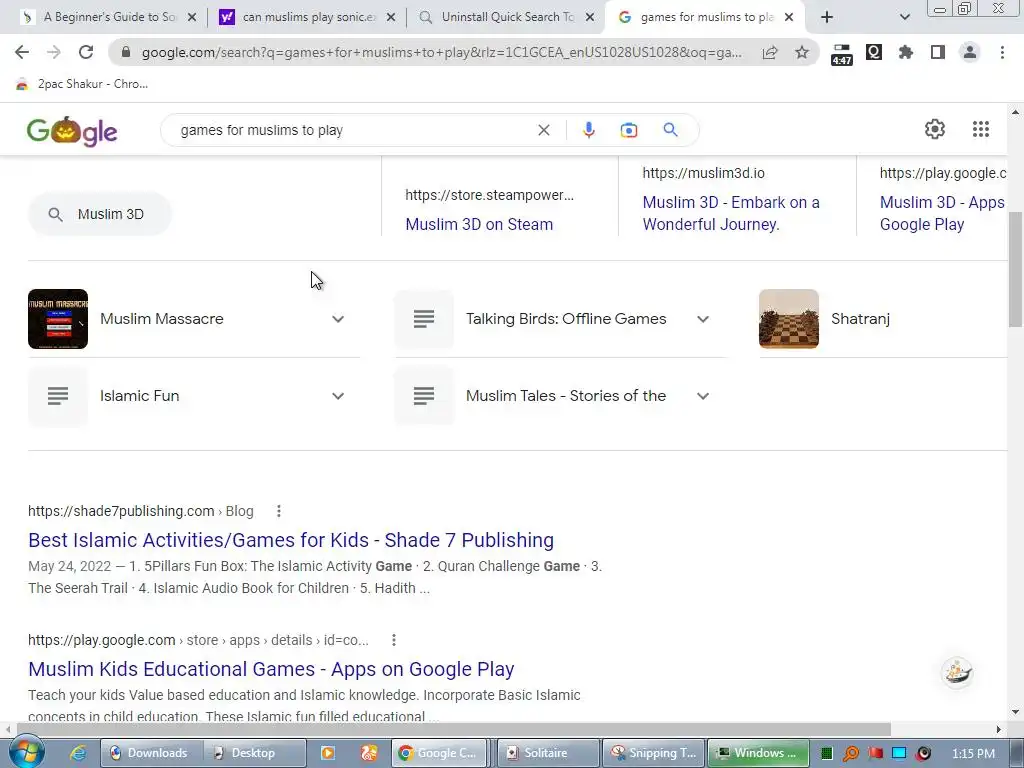This screenshot has width=1024, height=768.
Task: Open the Google apps grid
Action: pyautogui.click(x=981, y=129)
